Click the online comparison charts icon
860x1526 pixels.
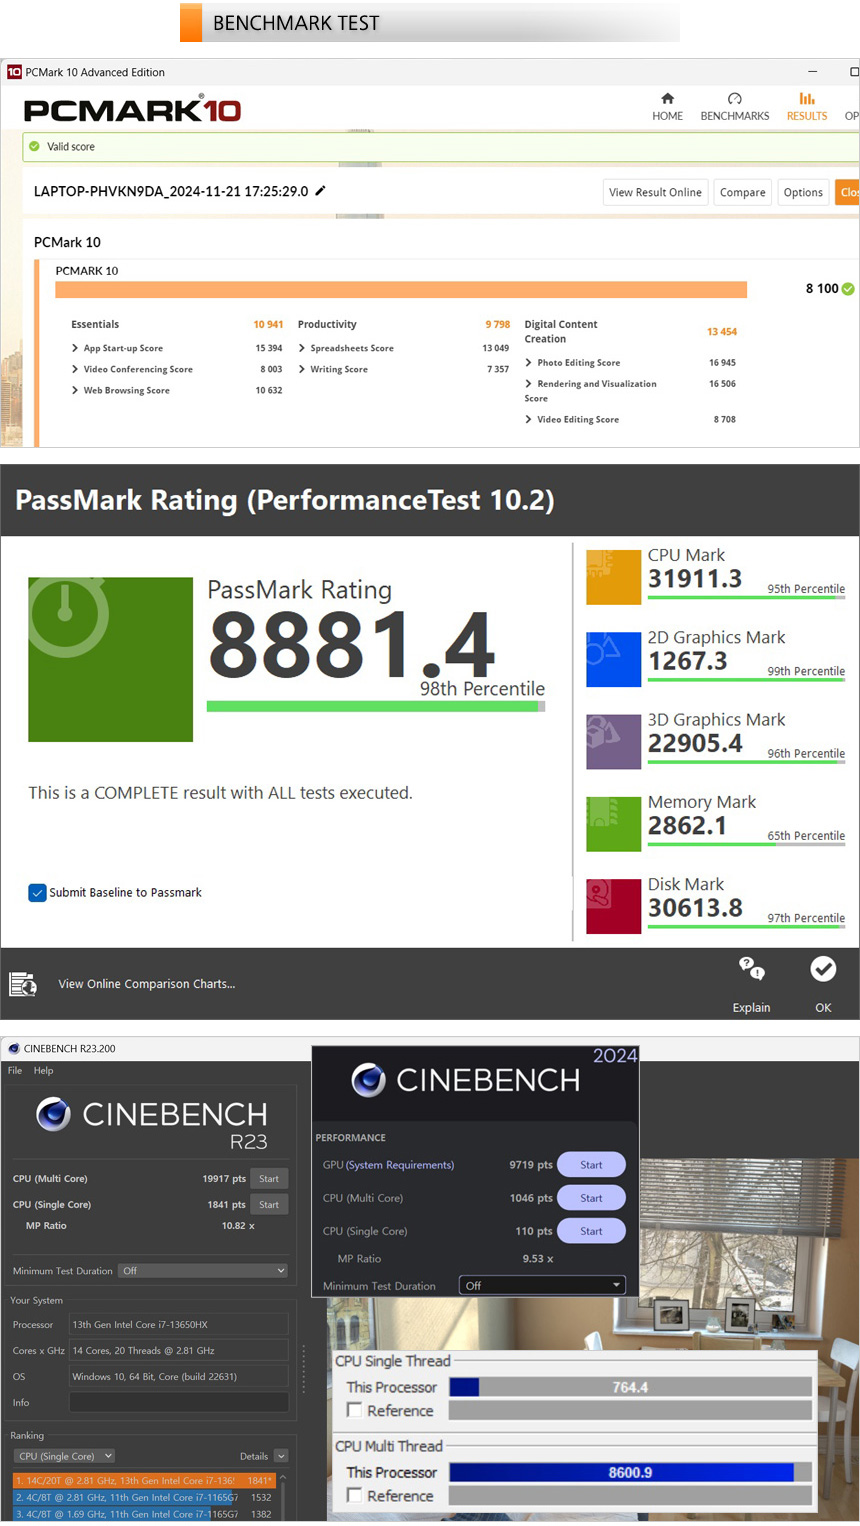[23, 984]
